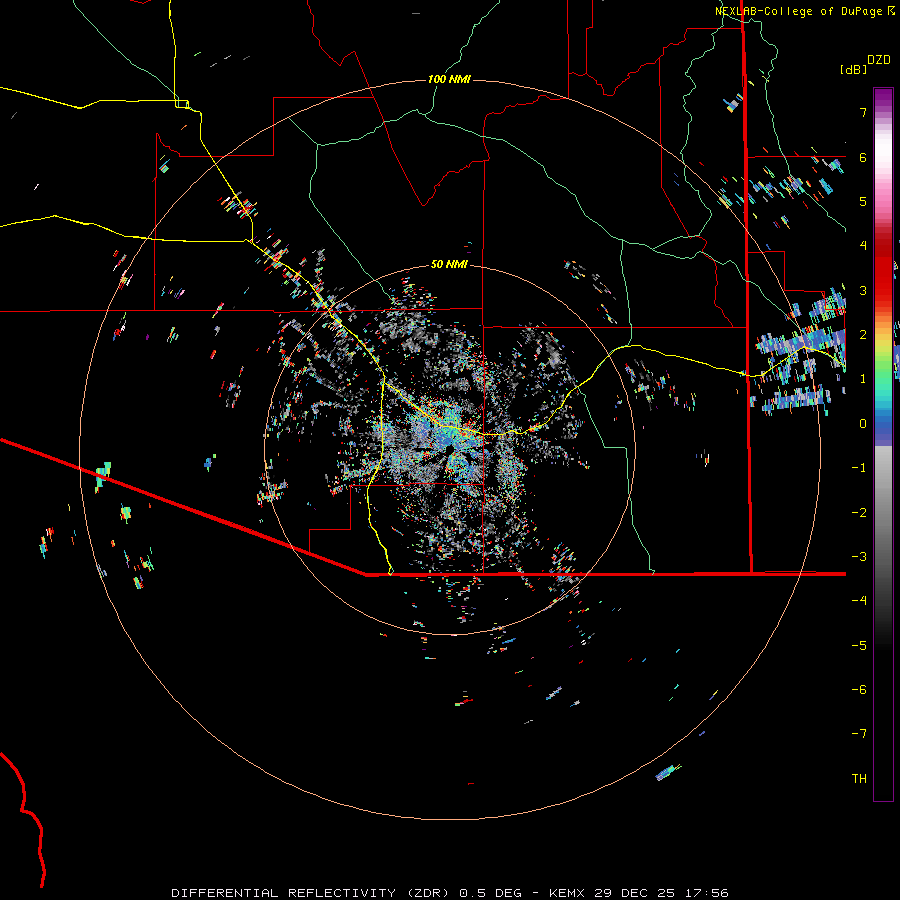Click the 6 dB label on scale
Viewport: 900px width, 900px height.
[x=863, y=157]
